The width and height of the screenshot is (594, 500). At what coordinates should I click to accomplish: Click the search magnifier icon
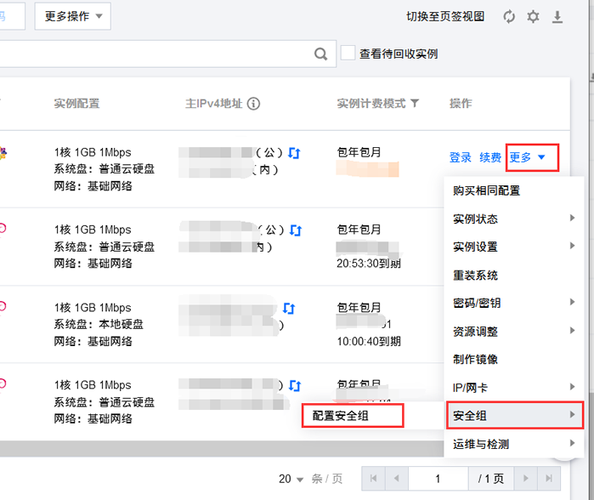tap(320, 54)
